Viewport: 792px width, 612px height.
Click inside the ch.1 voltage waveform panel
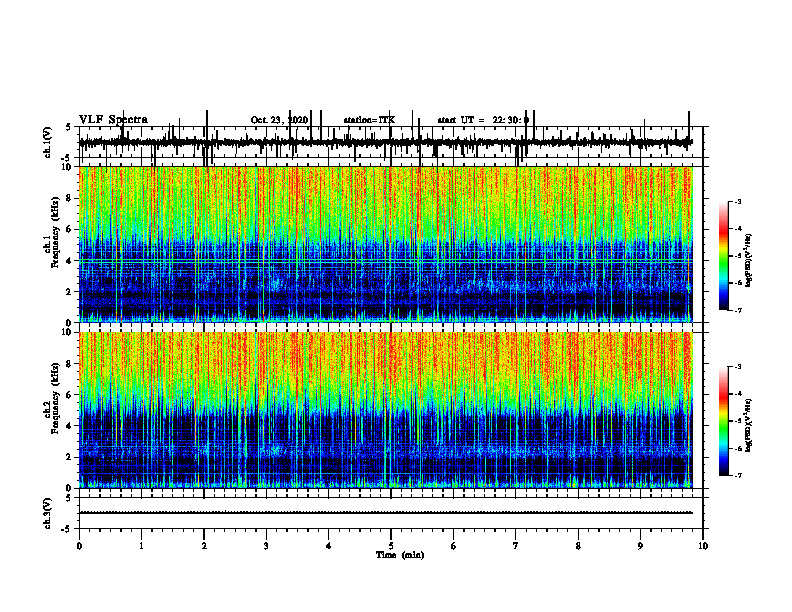pos(391,143)
